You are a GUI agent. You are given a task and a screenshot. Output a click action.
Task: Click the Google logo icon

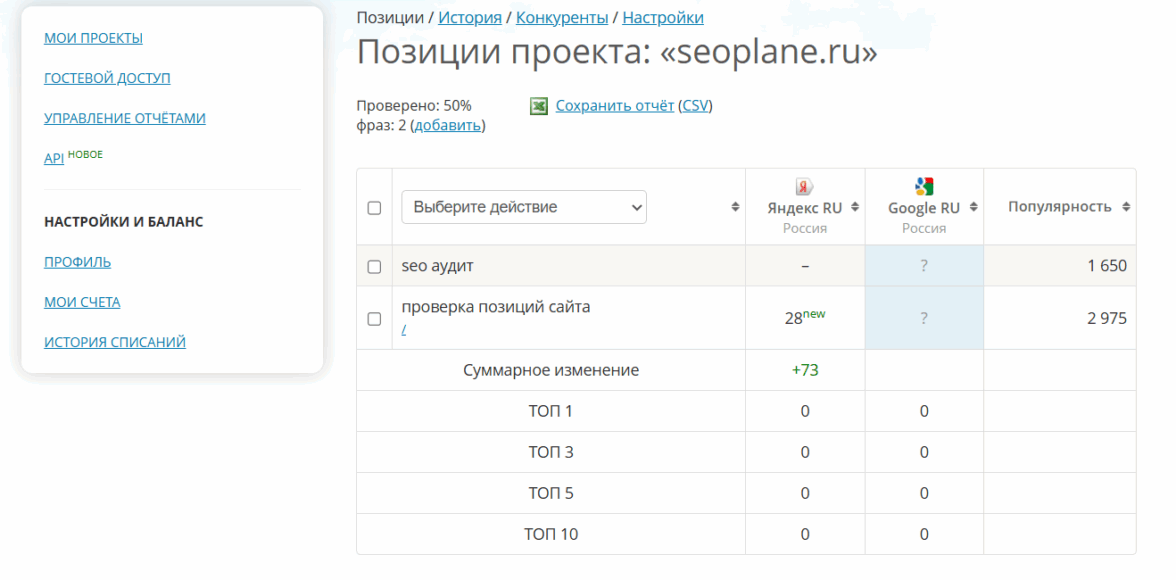[x=924, y=186]
